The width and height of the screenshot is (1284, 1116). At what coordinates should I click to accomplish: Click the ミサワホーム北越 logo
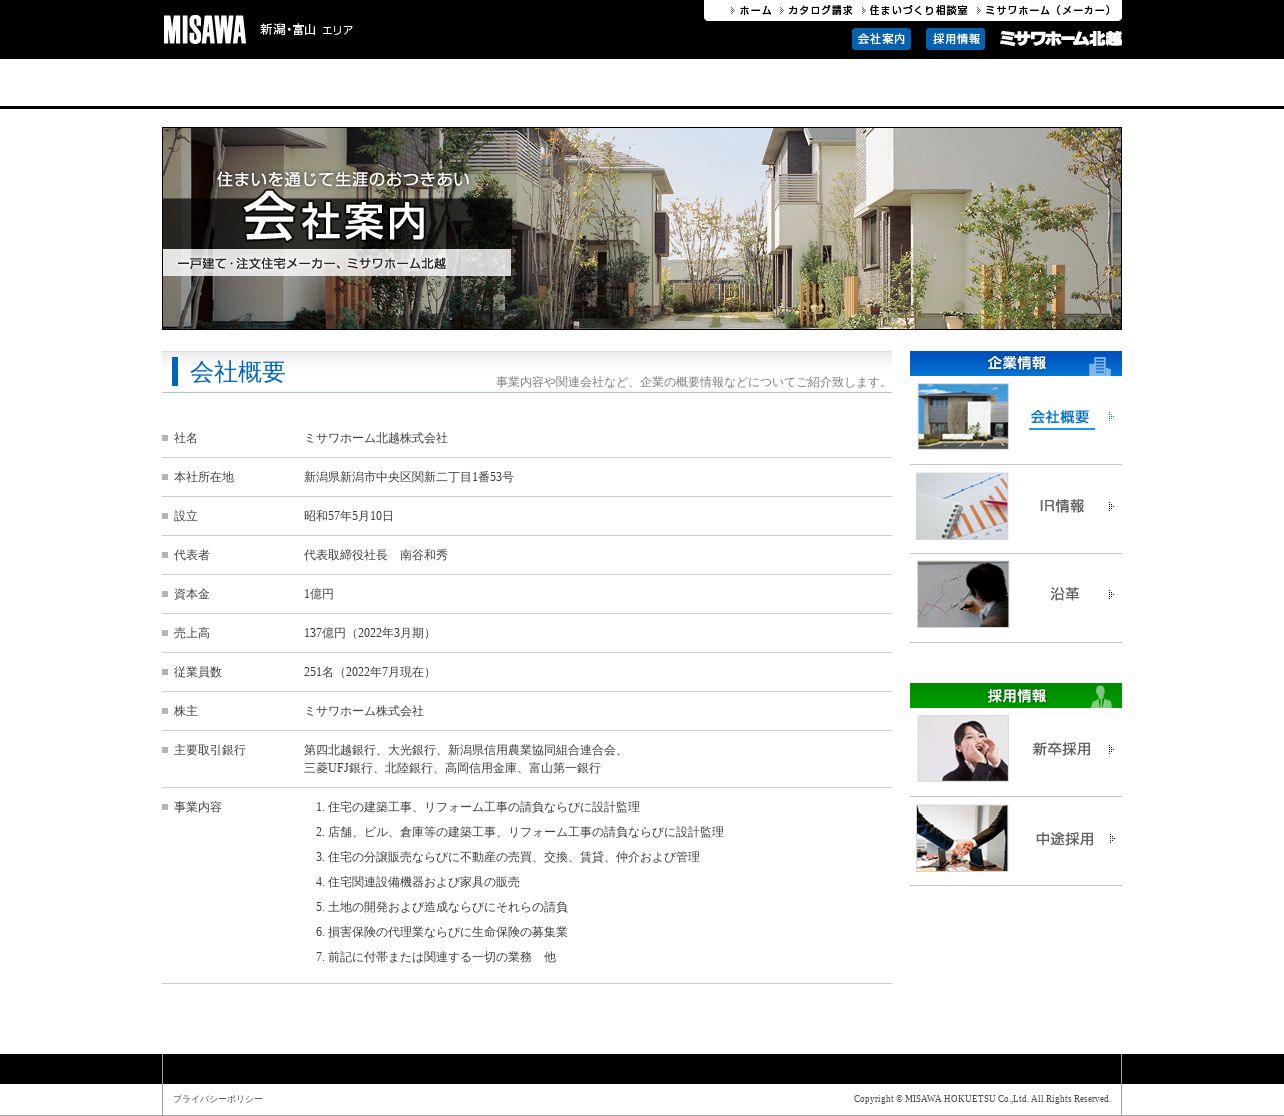click(x=1060, y=39)
